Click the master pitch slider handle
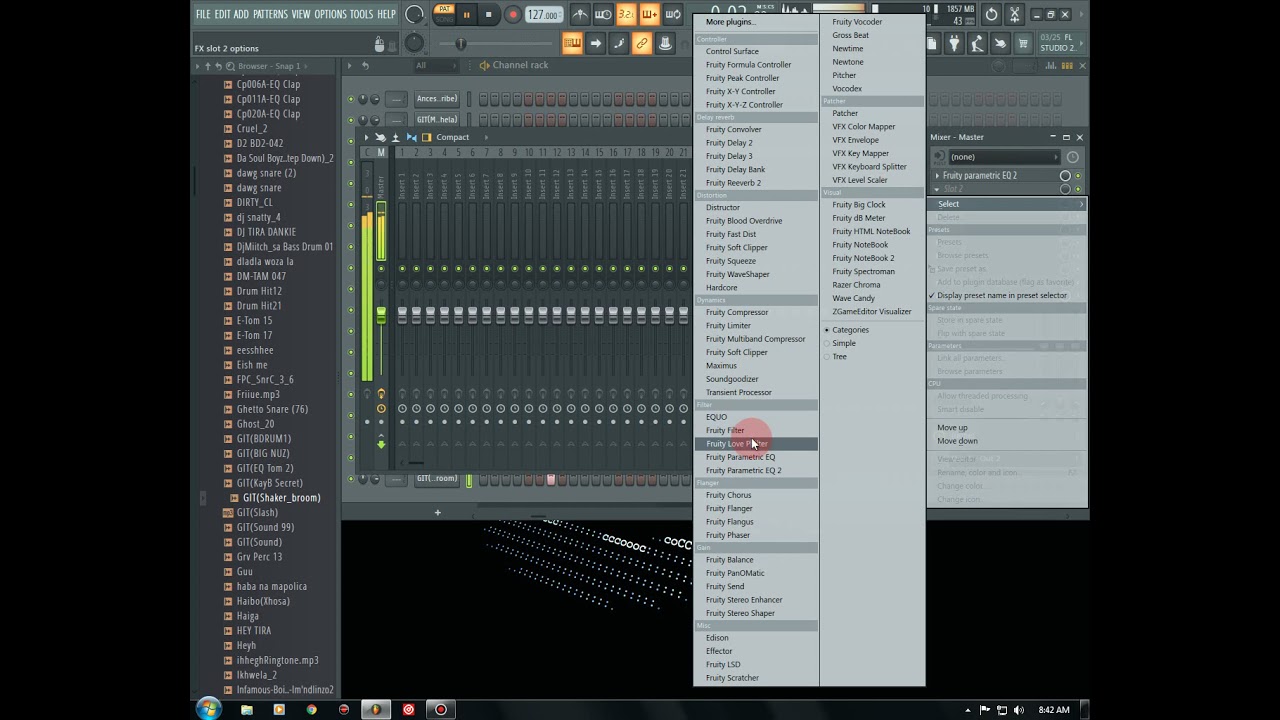The height and width of the screenshot is (720, 1280). [460, 43]
